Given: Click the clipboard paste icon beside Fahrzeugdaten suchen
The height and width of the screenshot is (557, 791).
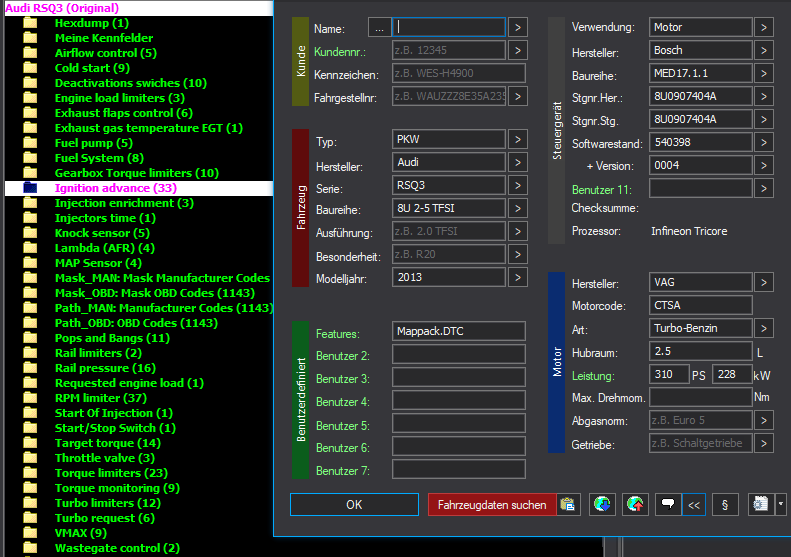Looking at the screenshot, I should [568, 505].
